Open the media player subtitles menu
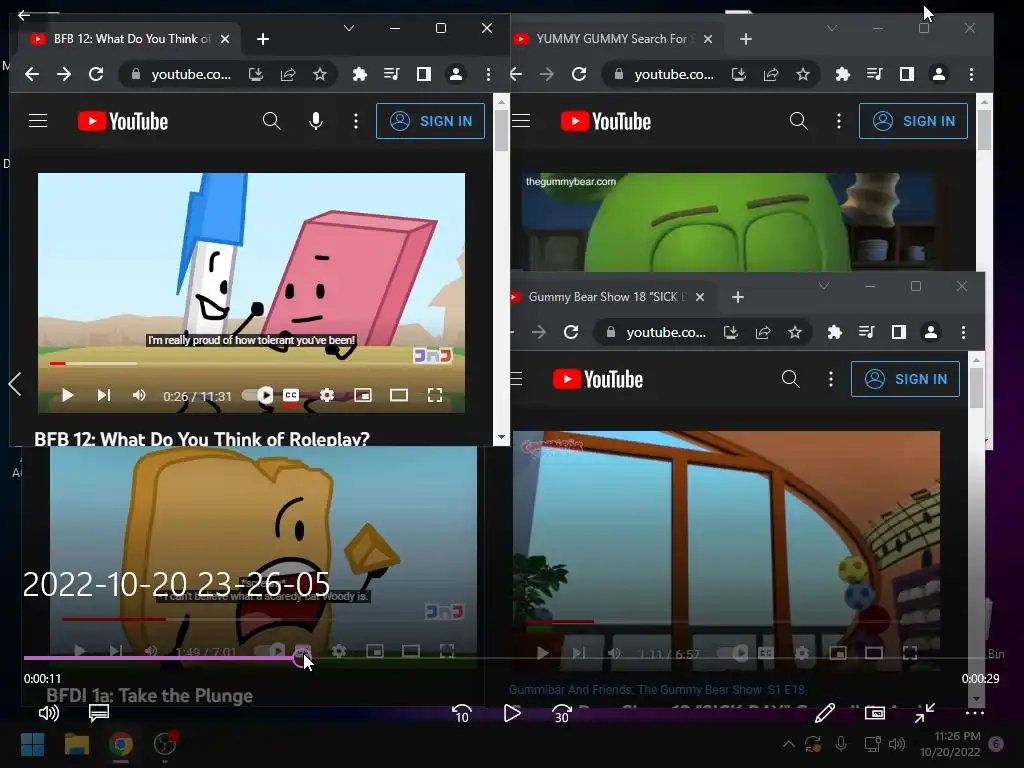 tap(99, 713)
